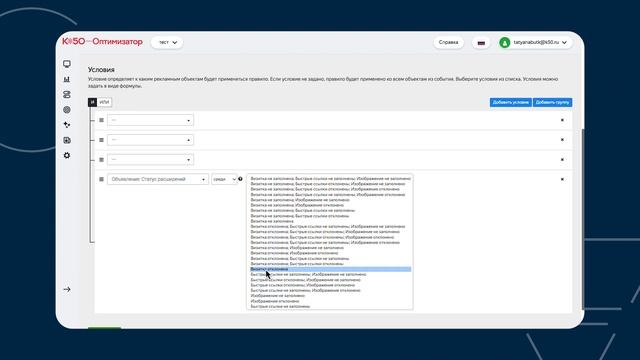Screen dimensions: 640x360
Task: Select 'Визитка отклонена; Быстрые ссылки отклонены; Изображение отклонено'
Action: coord(331,237)
